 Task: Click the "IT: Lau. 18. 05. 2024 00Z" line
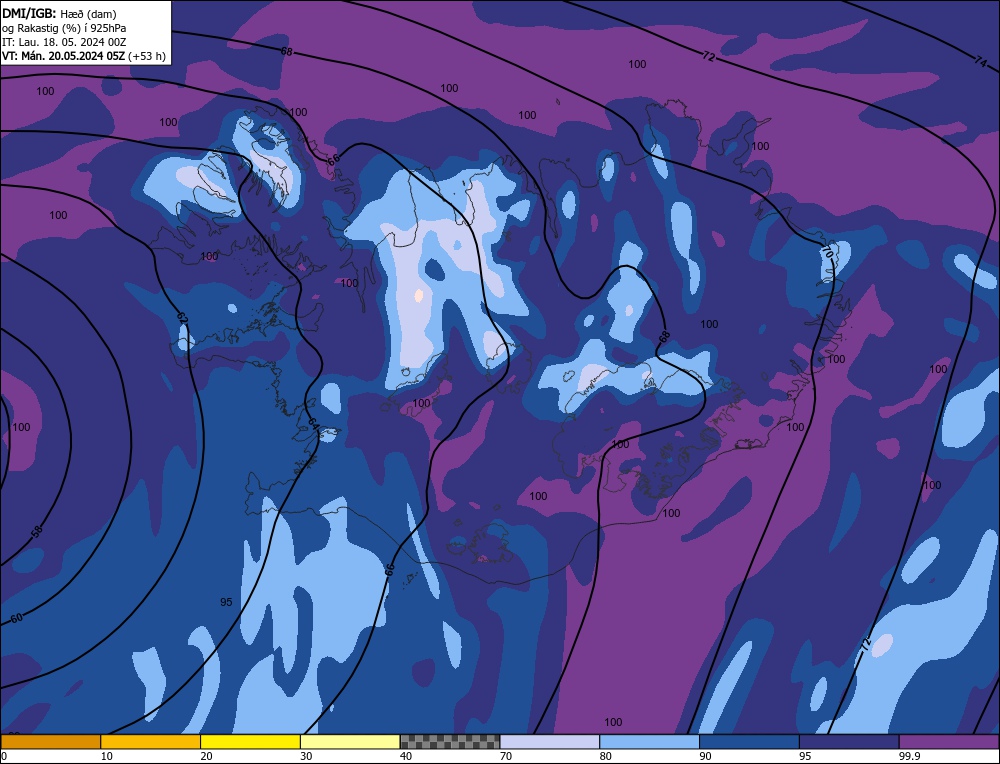[x=64, y=42]
